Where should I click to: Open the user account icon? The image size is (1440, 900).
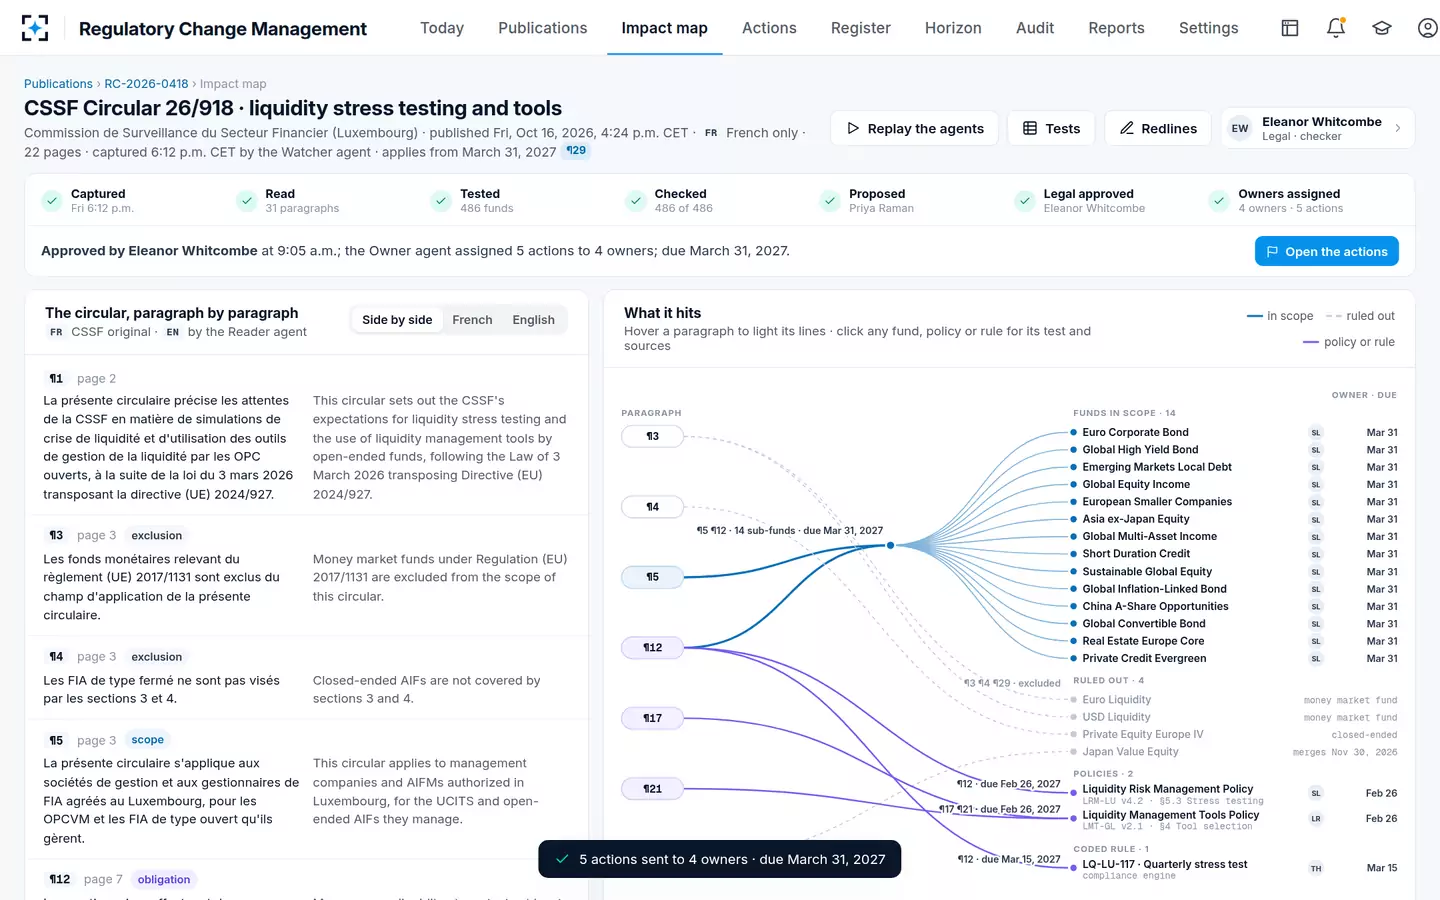click(x=1428, y=28)
